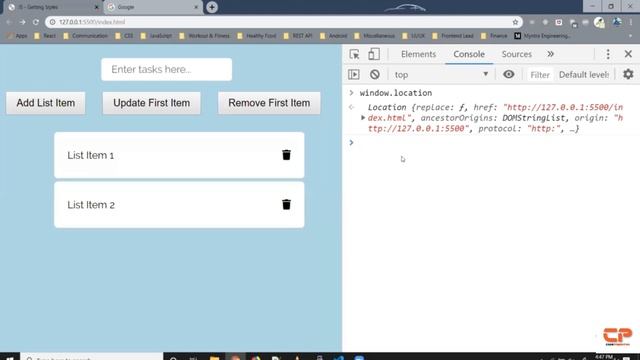Switch to the Console tab
The height and width of the screenshot is (360, 640).
click(x=469, y=54)
